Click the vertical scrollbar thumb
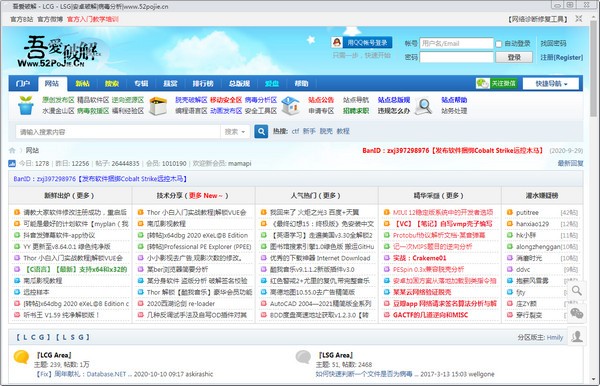Image resolution: width=600 pixels, height=386 pixels. [593, 69]
